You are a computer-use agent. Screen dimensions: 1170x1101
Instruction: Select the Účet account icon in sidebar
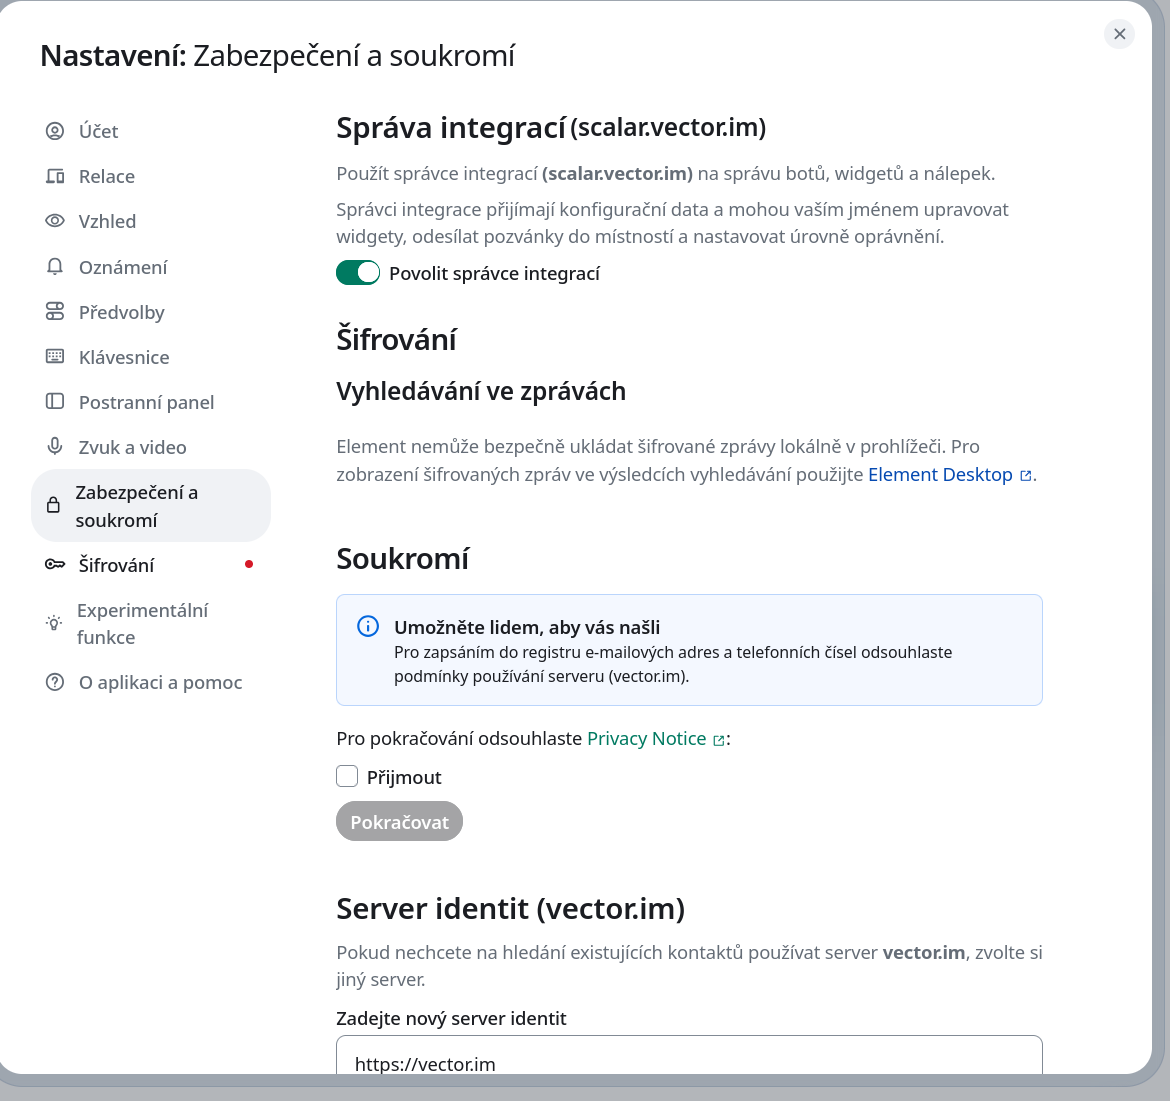tap(54, 131)
